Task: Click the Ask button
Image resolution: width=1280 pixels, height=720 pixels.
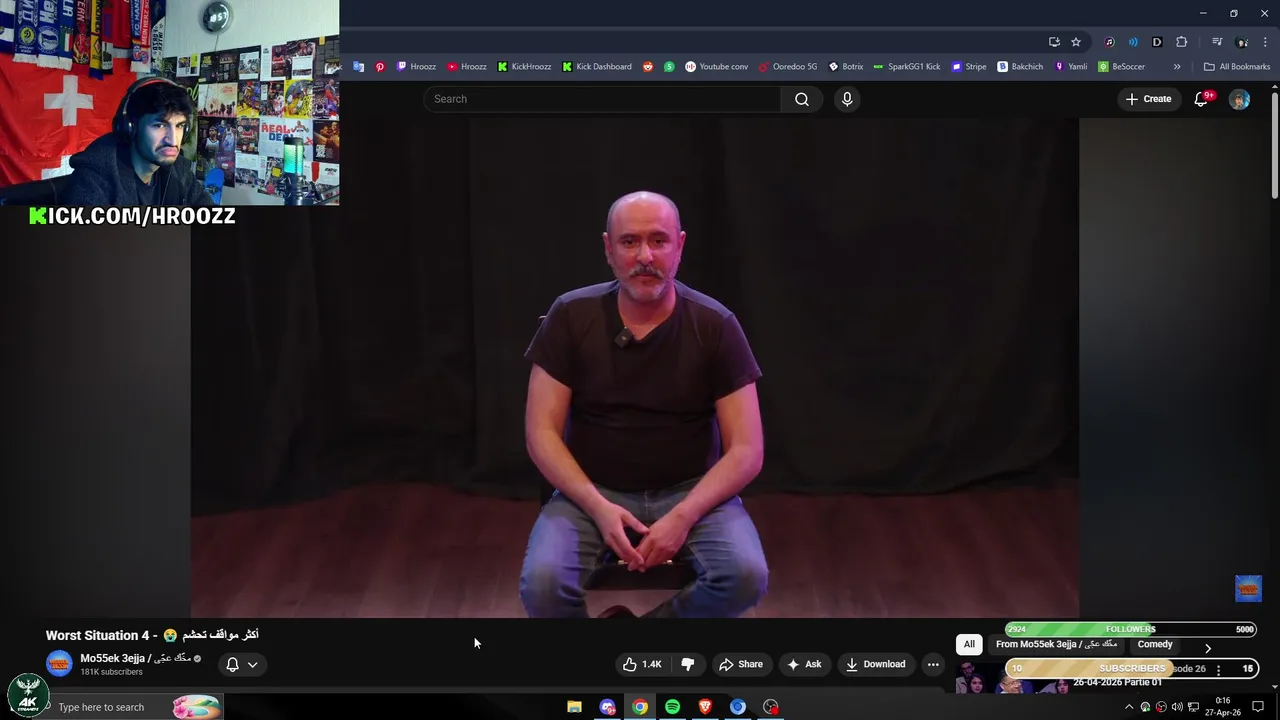Action: pos(804,664)
